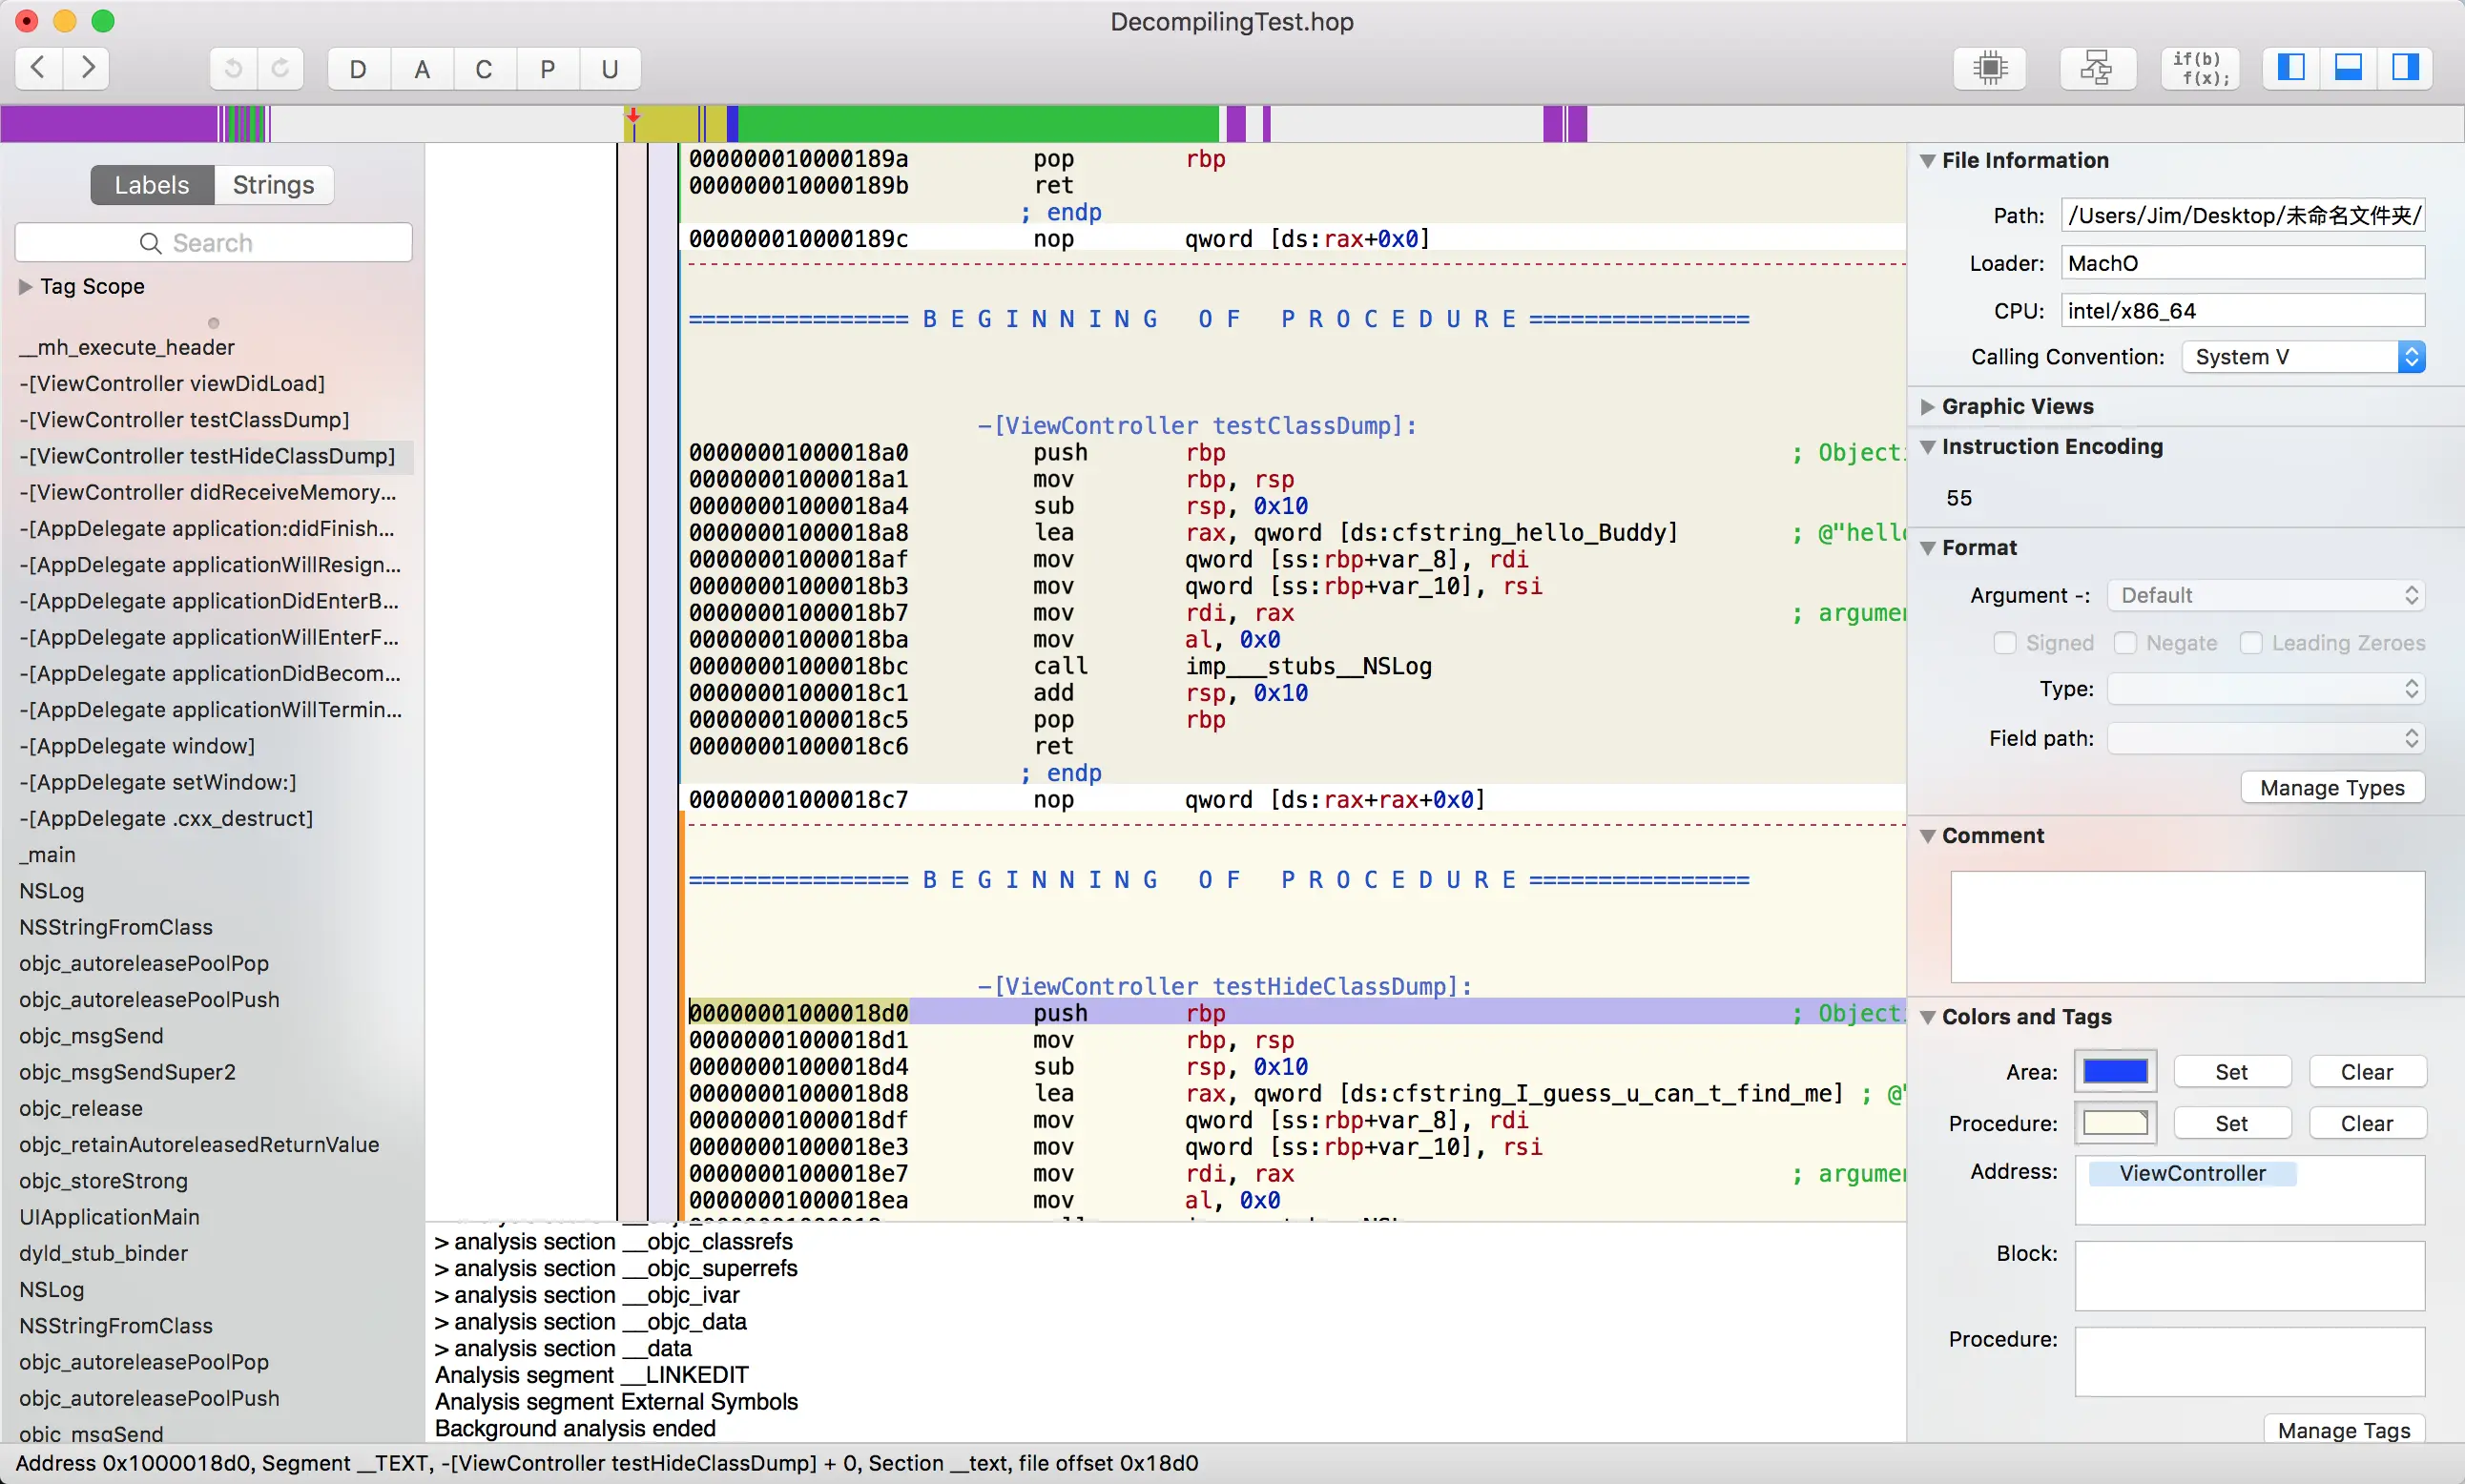Toggle the left sidebar panel
The image size is (2465, 1484).
pyautogui.click(x=2290, y=68)
